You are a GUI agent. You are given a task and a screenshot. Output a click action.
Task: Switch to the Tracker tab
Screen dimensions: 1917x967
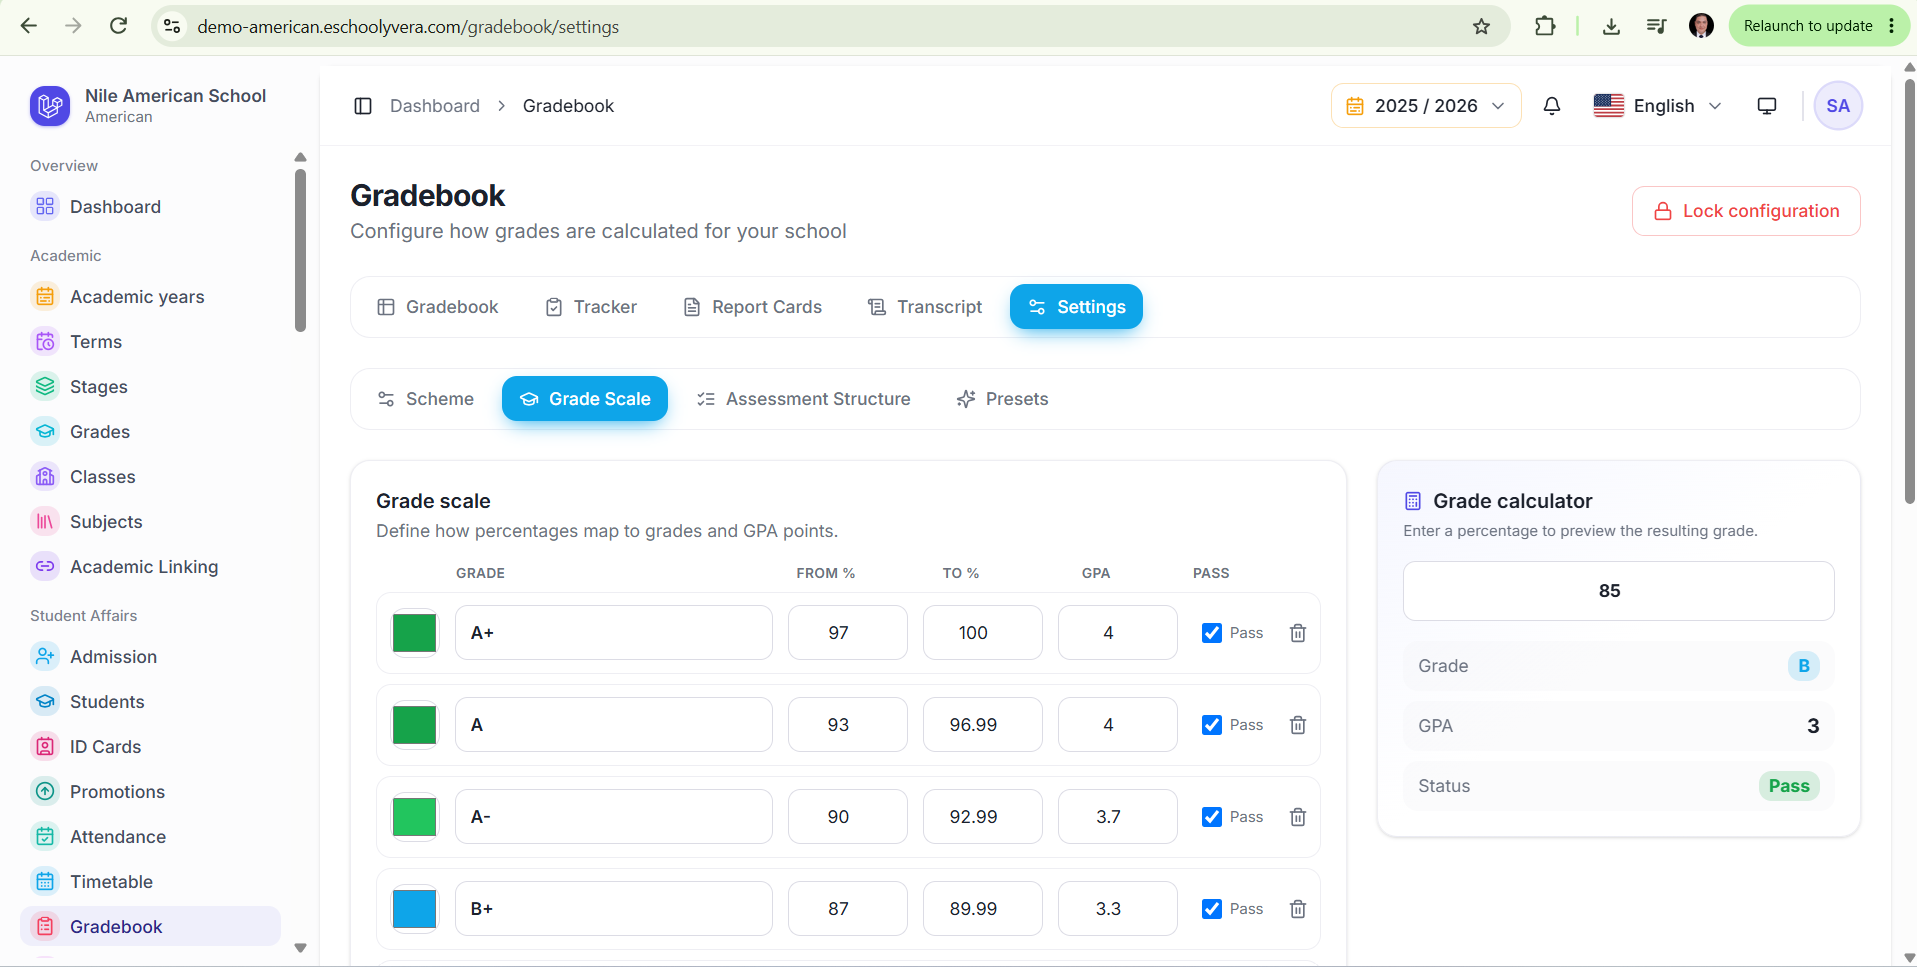[591, 307]
